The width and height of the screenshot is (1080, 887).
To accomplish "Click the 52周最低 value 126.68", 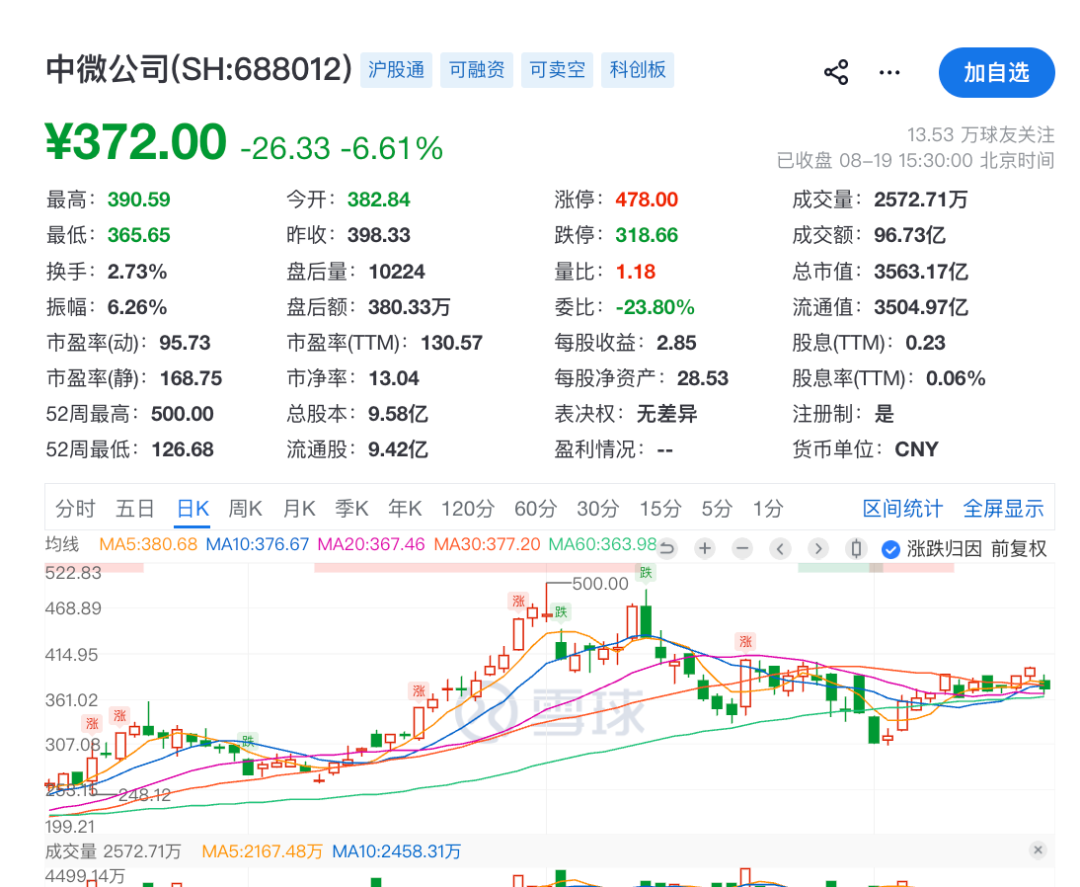I will [x=183, y=450].
